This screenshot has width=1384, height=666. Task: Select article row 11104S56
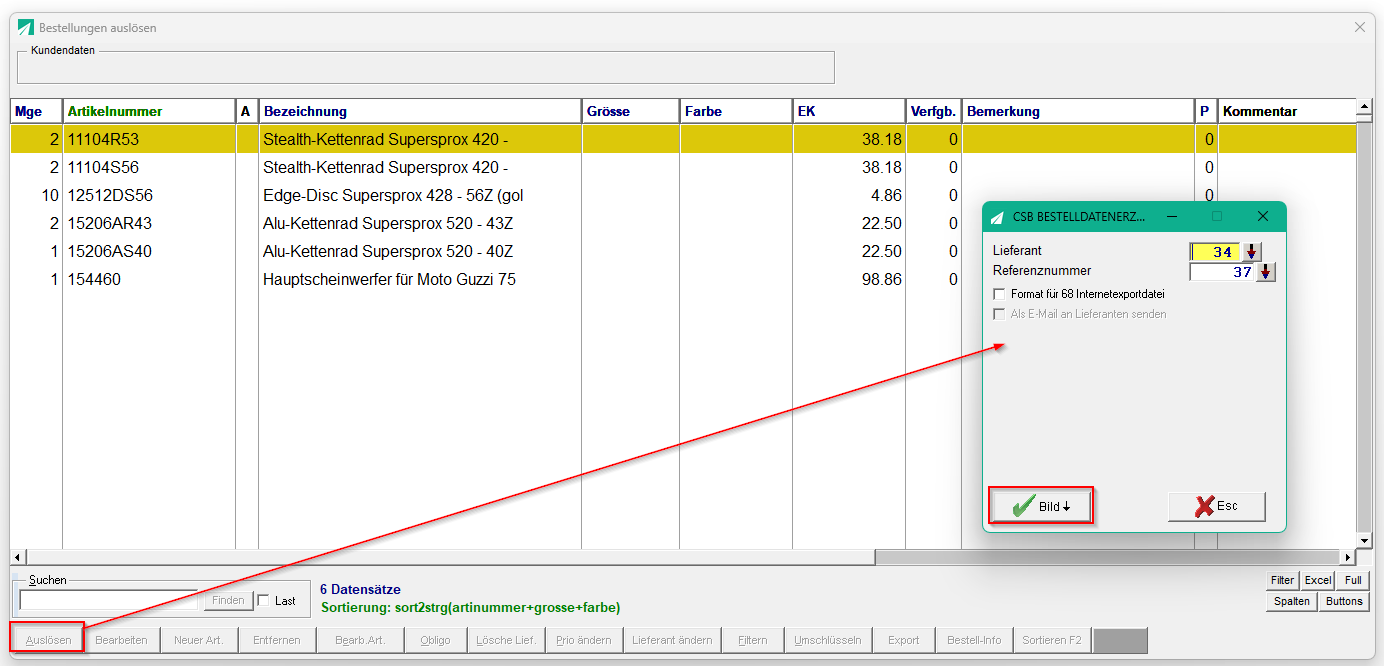pyautogui.click(x=683, y=167)
